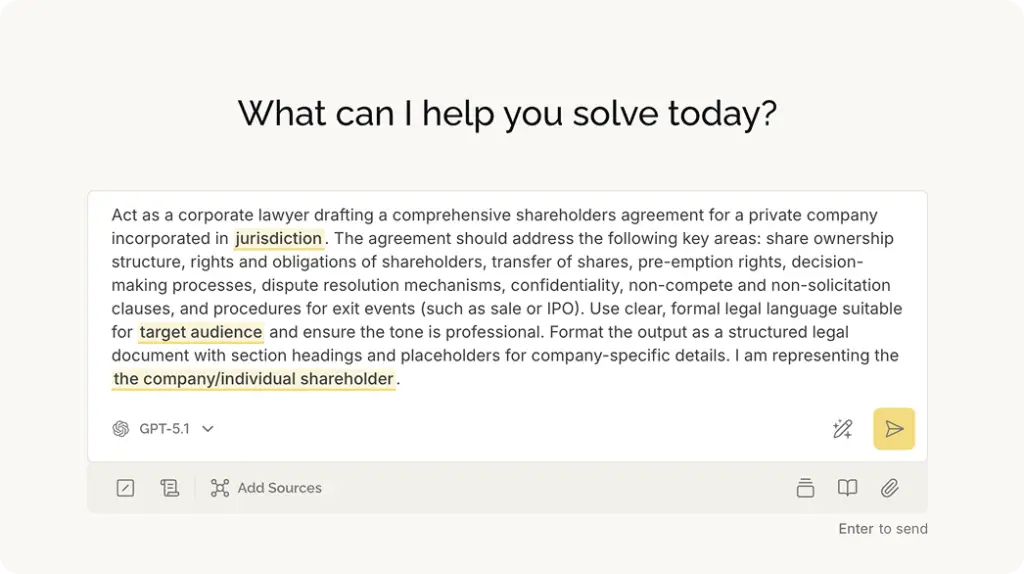The image size is (1024, 574).
Task: Open the book library icon
Action: pyautogui.click(x=847, y=488)
